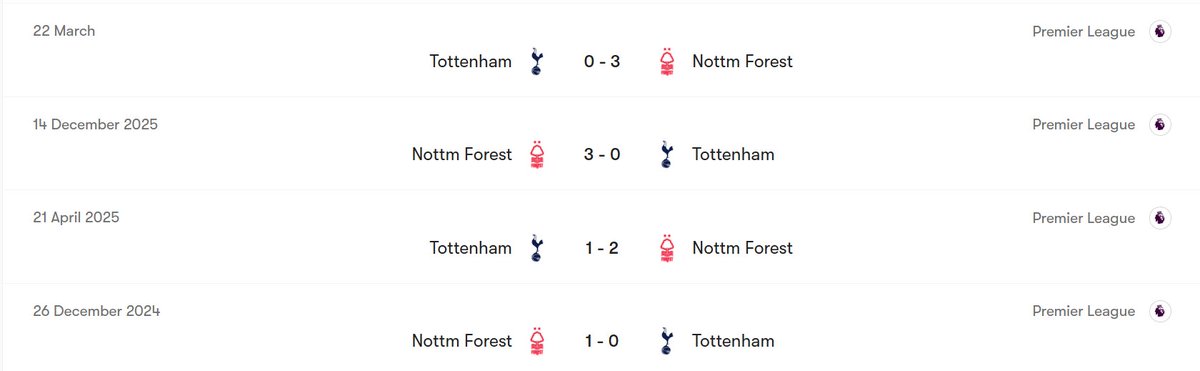1200x371 pixels.
Task: Click Premier League logo in 14 December 2025 row
Action: coord(1159,125)
